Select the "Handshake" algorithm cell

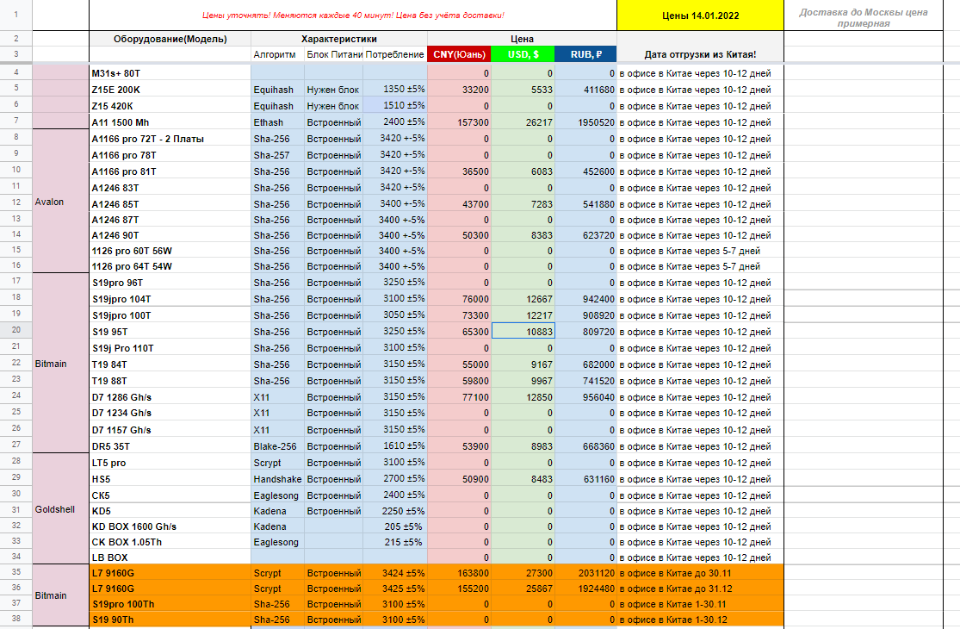click(x=277, y=478)
